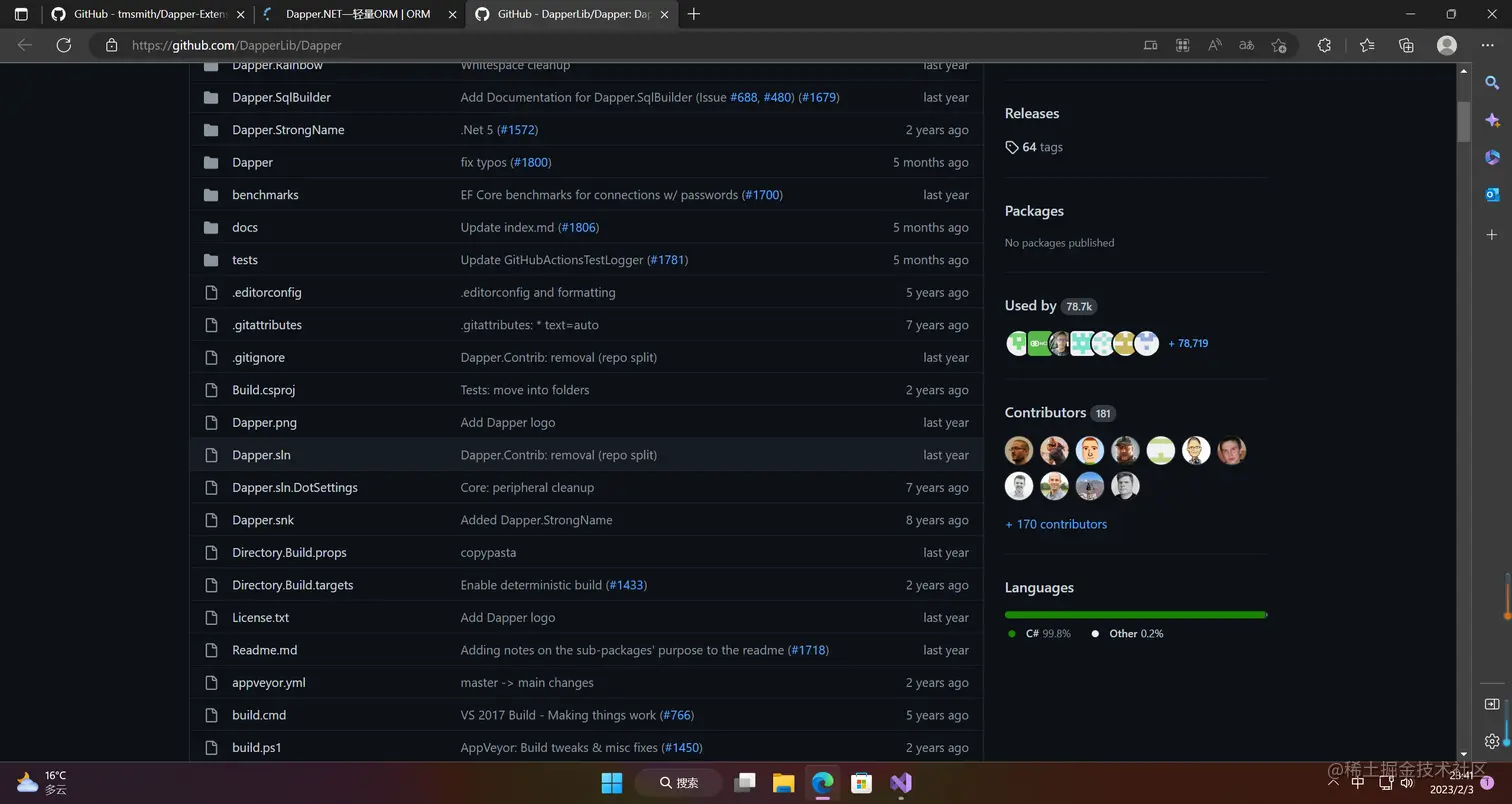
Task: Click the Translate icon in address bar
Action: 1246,45
